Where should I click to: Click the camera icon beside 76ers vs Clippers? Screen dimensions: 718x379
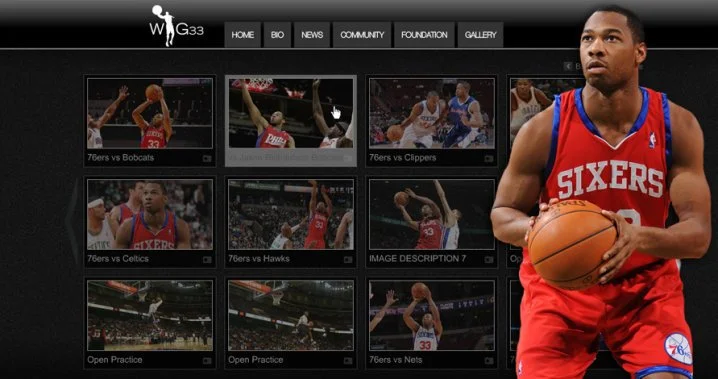(x=489, y=158)
